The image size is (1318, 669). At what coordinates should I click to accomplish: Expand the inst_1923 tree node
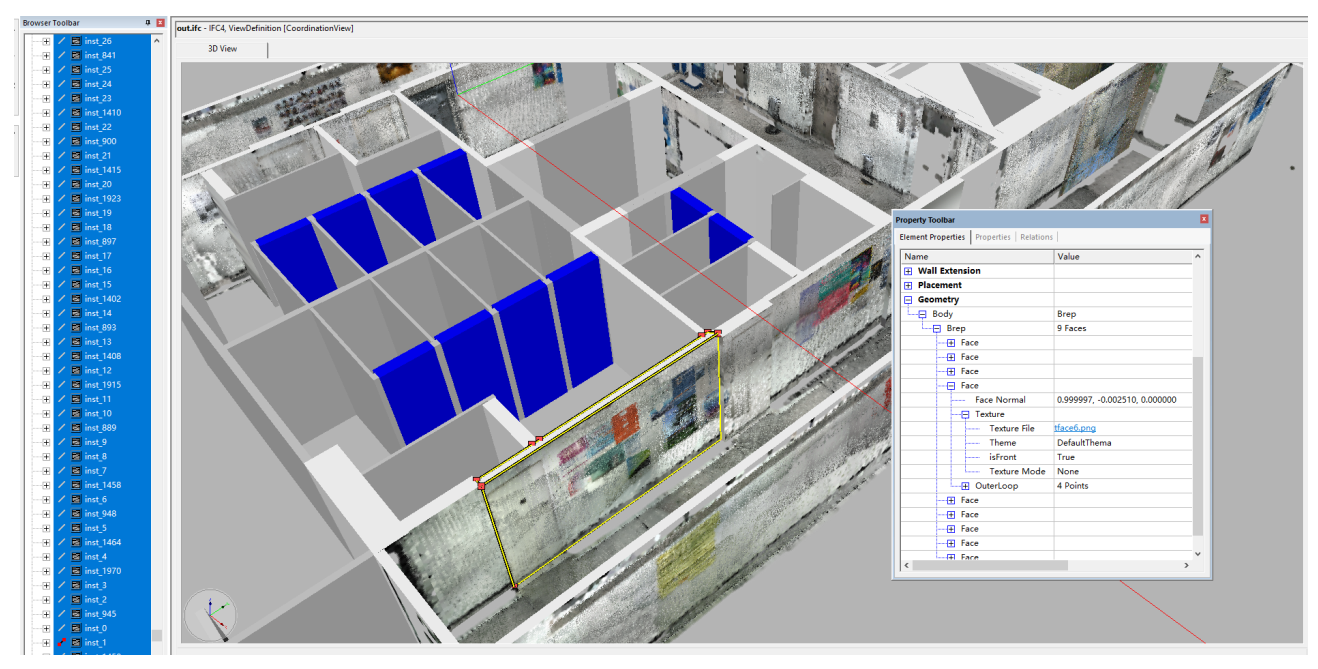click(x=46, y=199)
